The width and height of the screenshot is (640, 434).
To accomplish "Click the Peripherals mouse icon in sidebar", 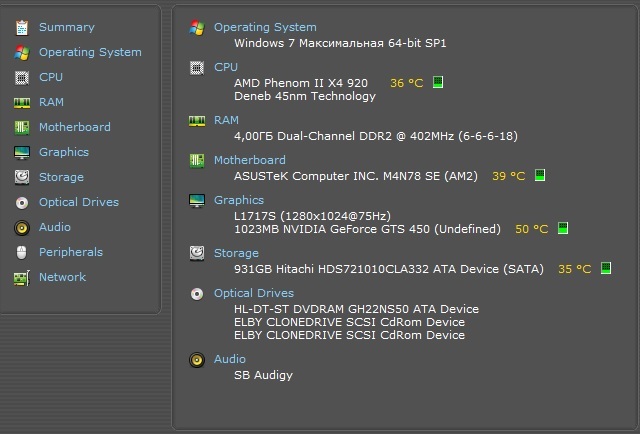I will click(x=21, y=252).
